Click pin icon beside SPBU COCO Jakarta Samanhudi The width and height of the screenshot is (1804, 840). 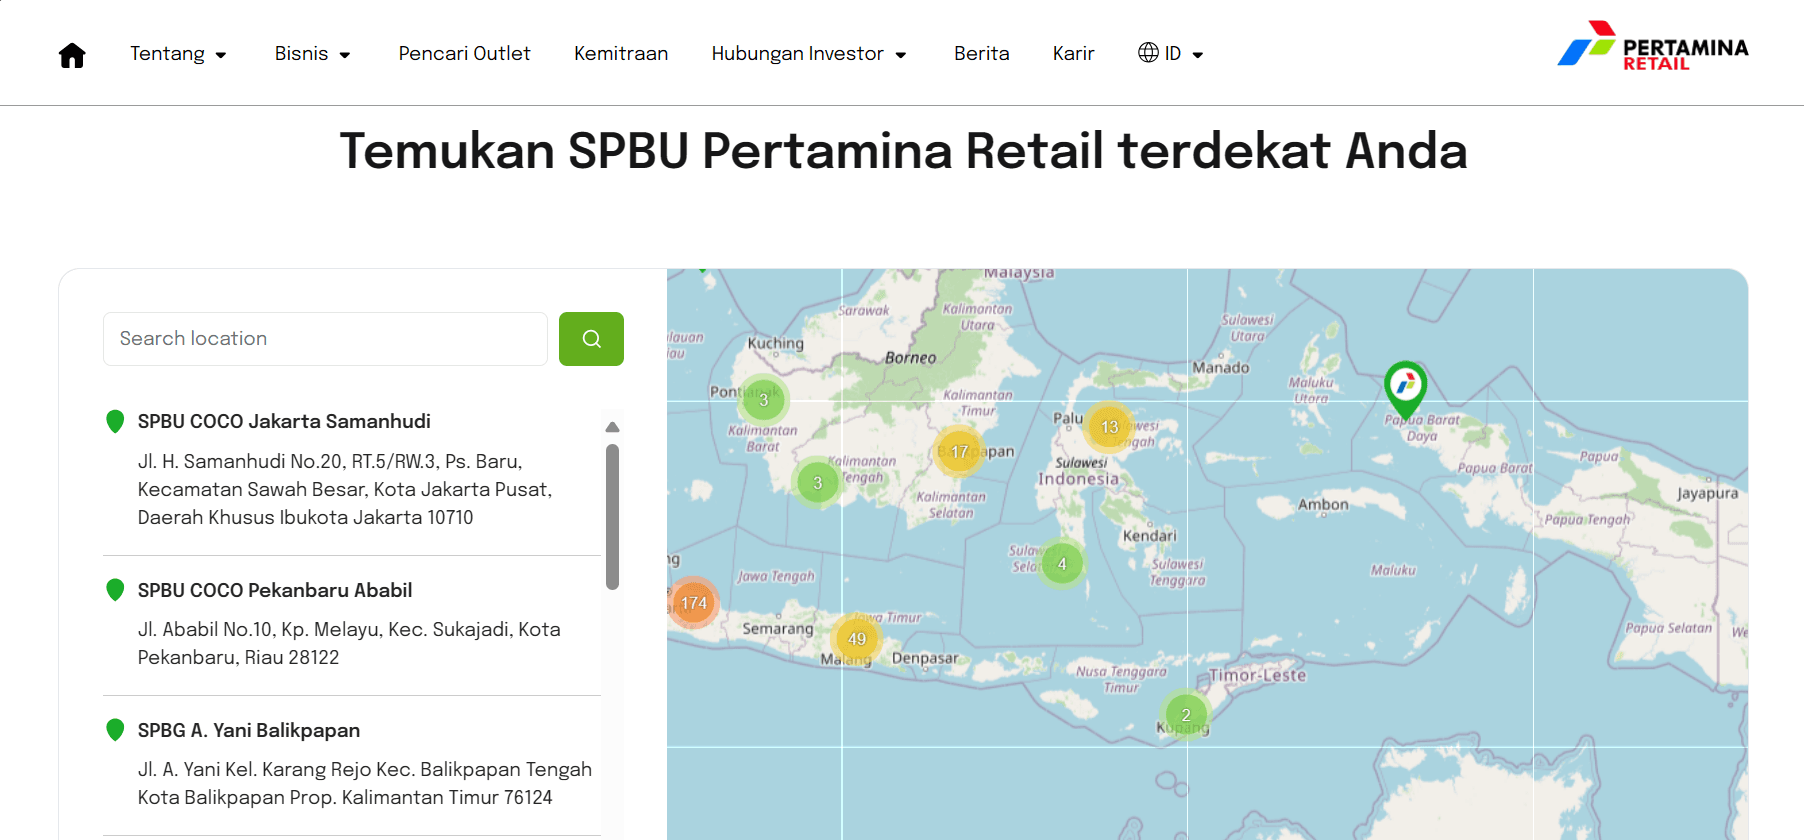pos(115,421)
